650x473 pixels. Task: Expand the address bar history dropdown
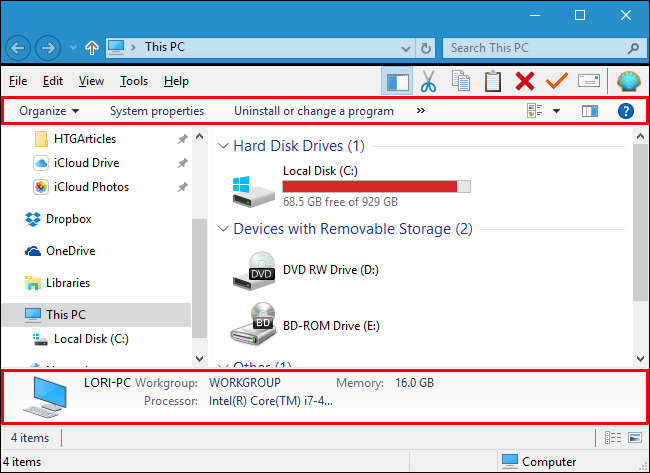click(406, 49)
